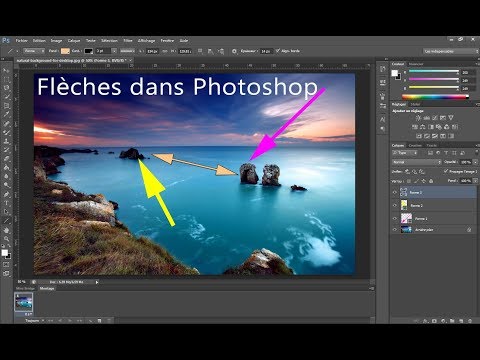Select the Eraser tool
480x360 pixels.
(x=6, y=159)
